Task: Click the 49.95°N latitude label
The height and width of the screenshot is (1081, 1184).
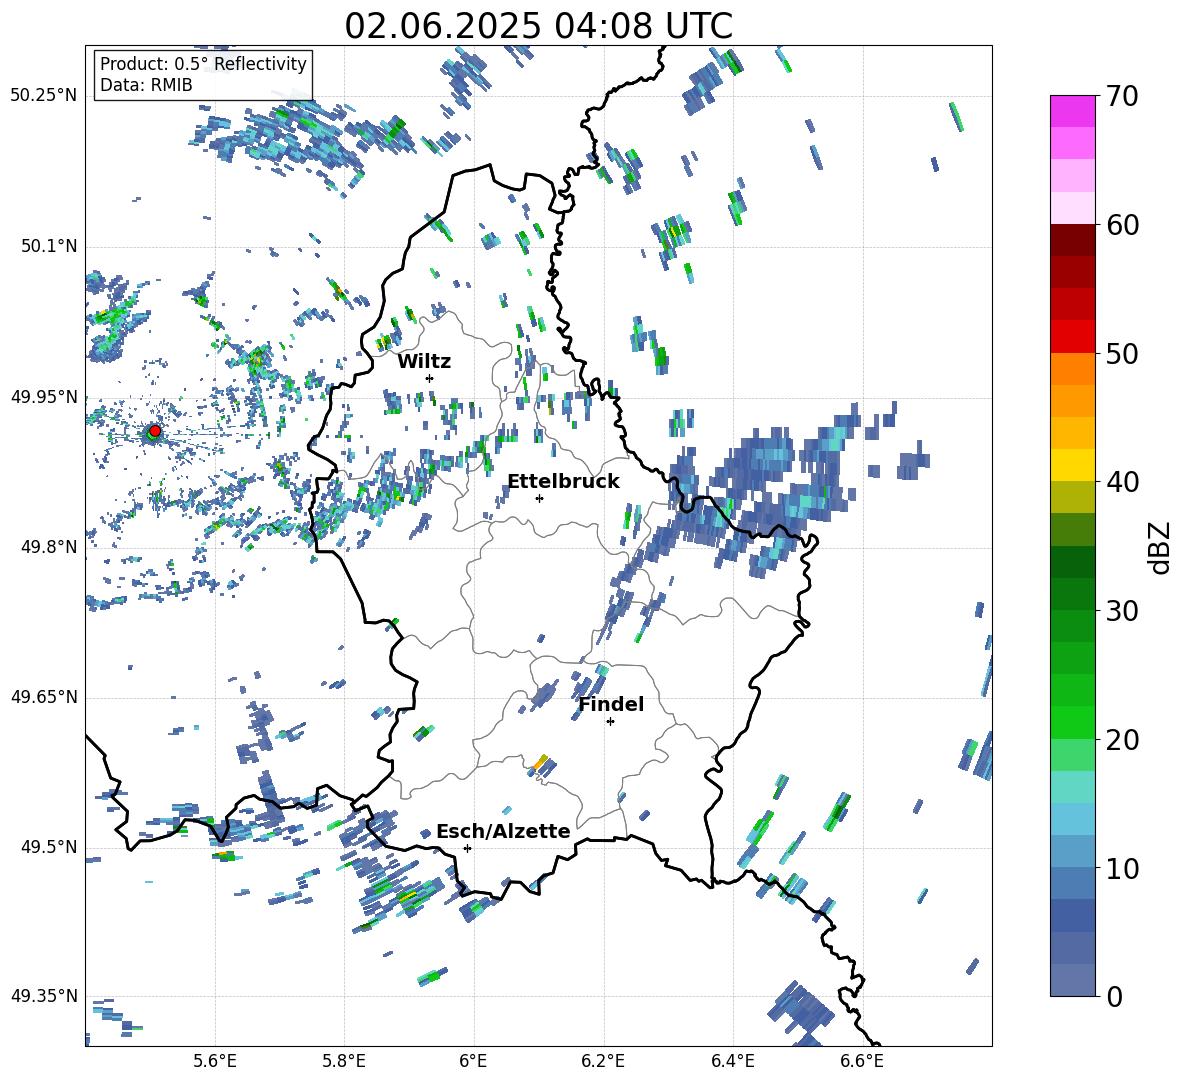Action: [x=44, y=396]
